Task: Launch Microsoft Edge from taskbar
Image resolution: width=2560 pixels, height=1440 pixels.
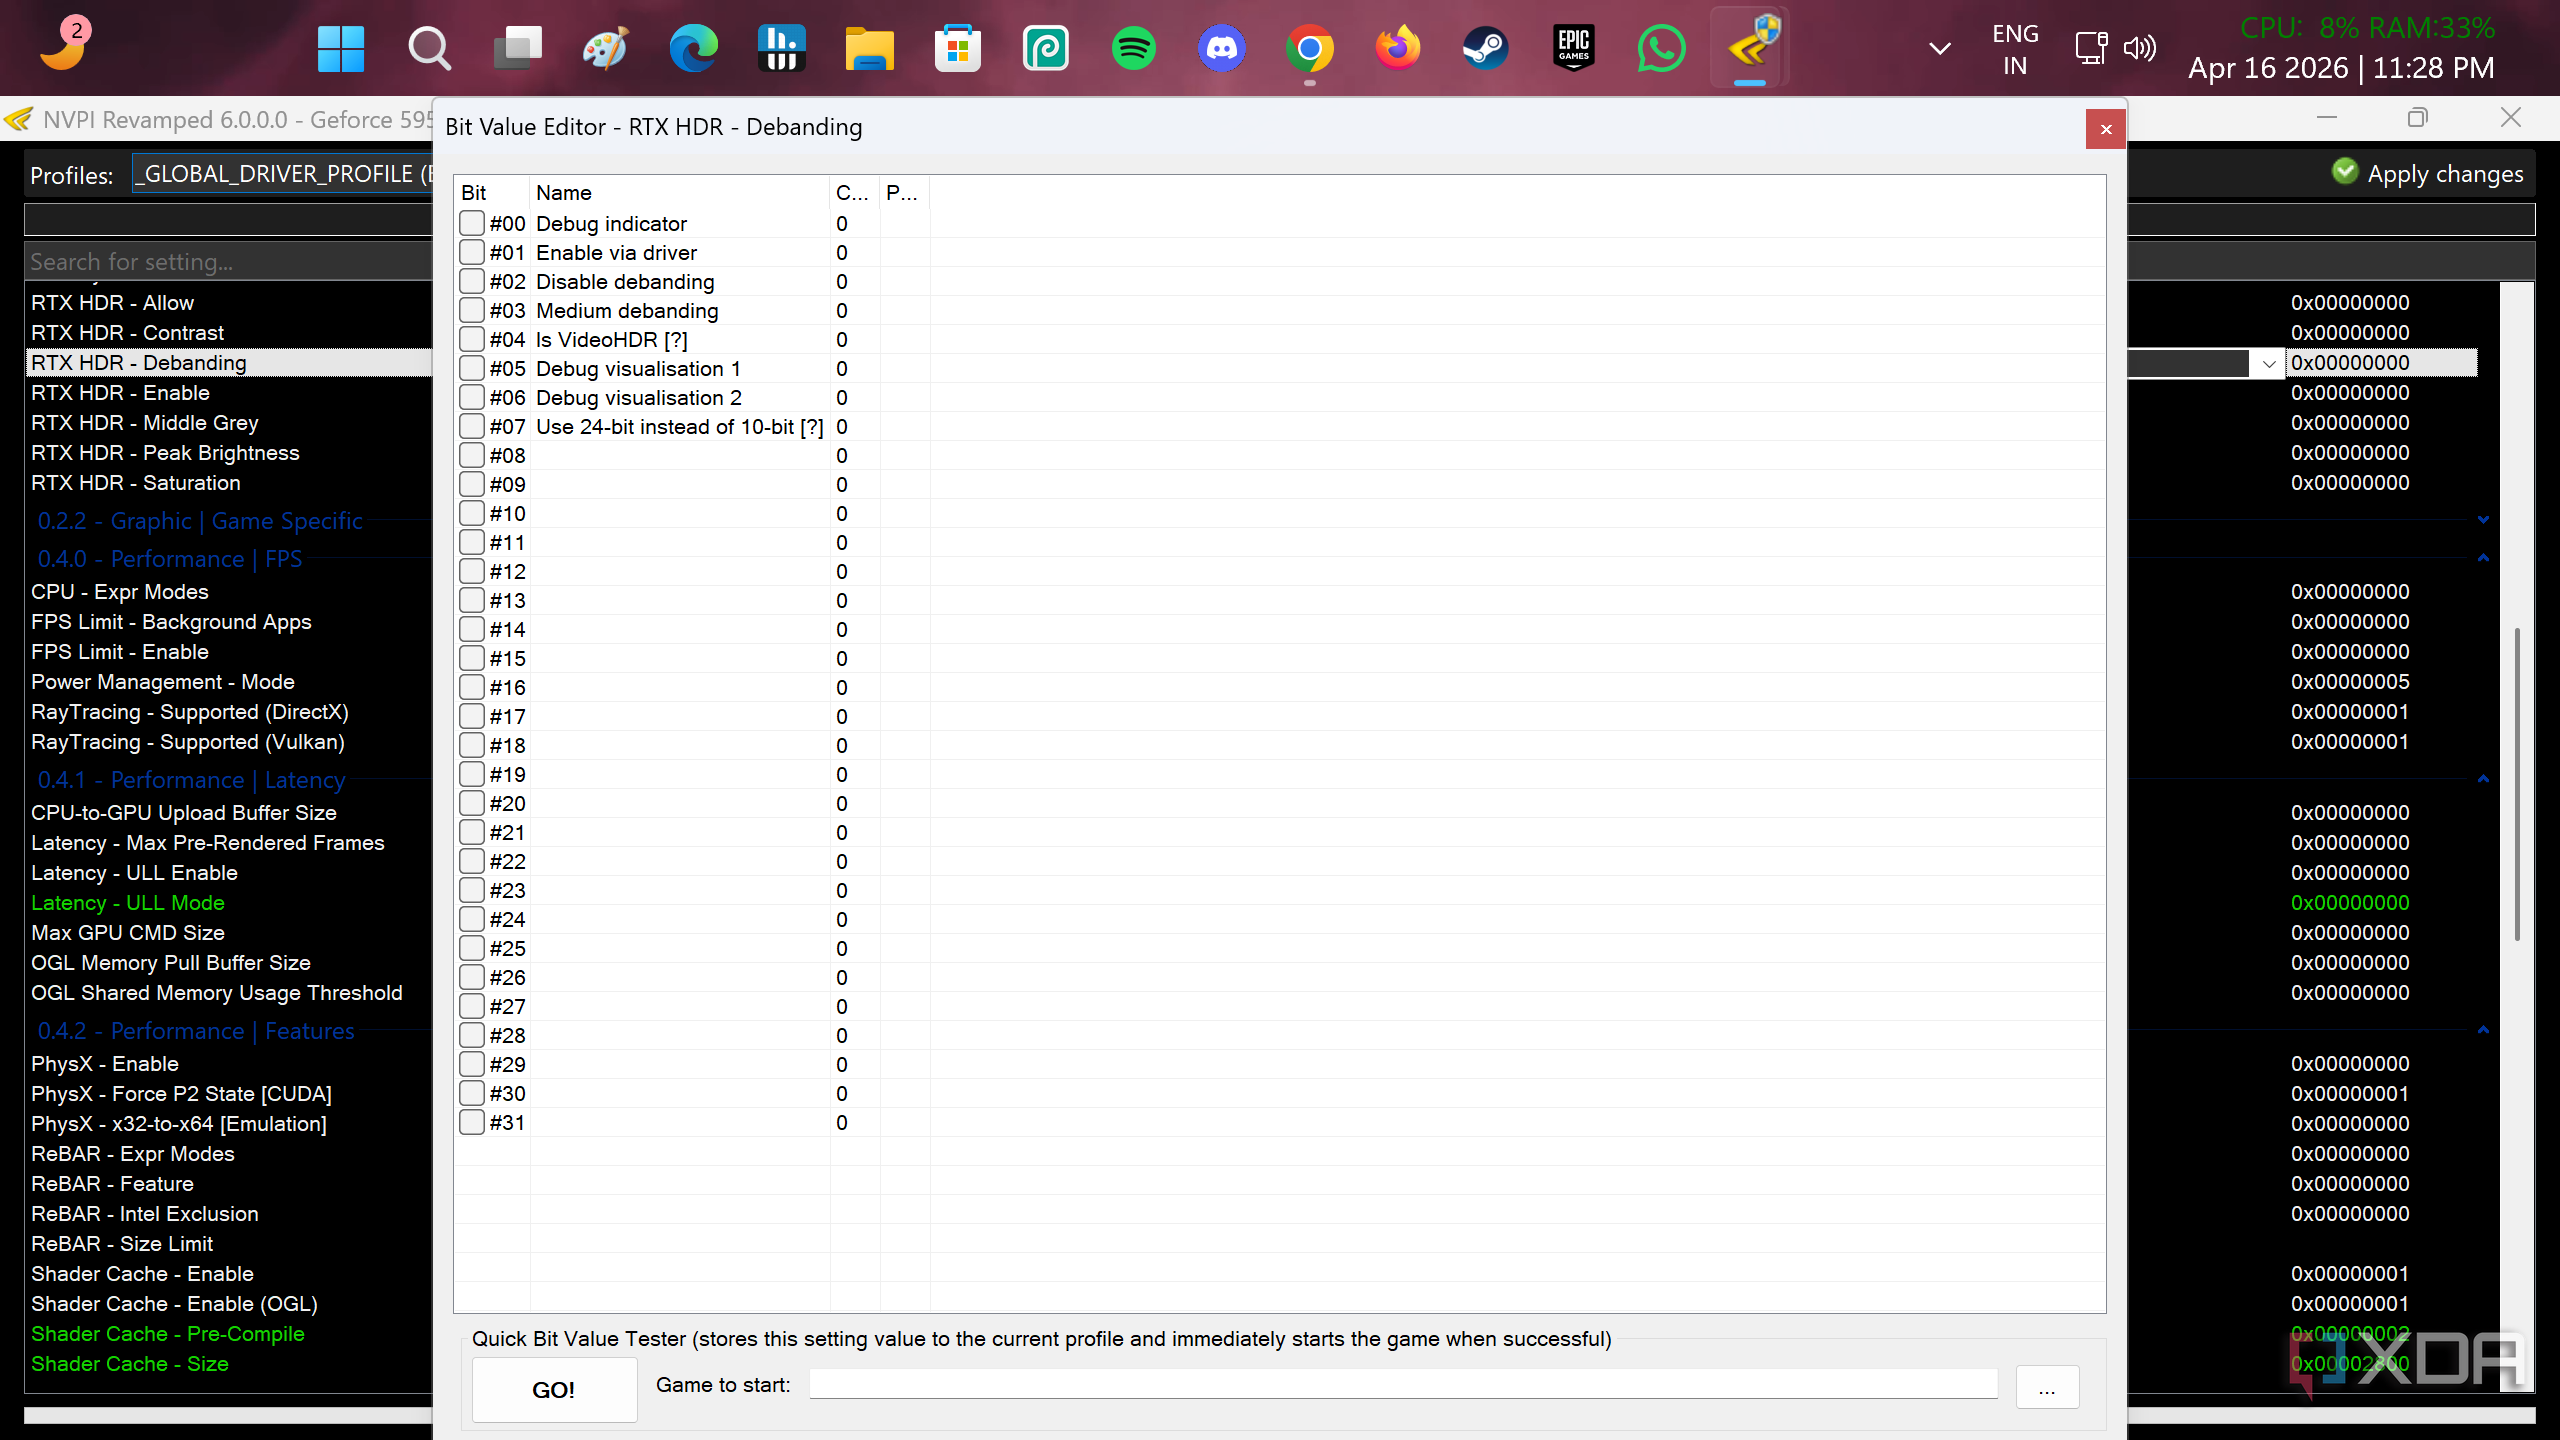Action: (693, 49)
